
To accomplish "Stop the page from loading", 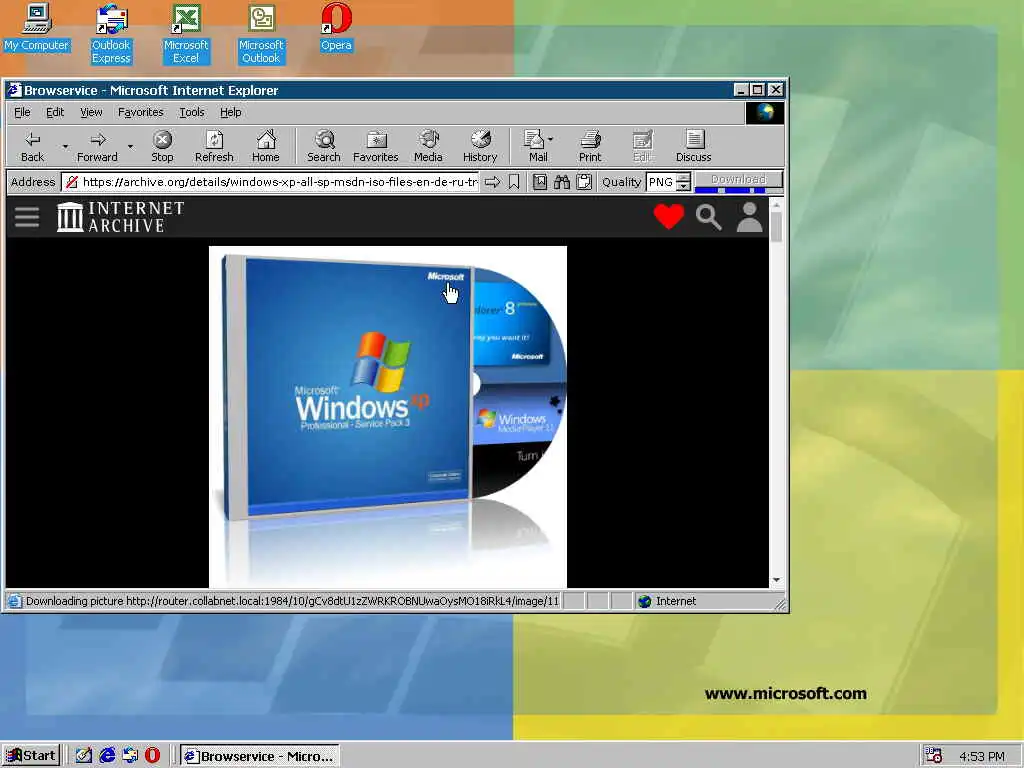I will 162,146.
